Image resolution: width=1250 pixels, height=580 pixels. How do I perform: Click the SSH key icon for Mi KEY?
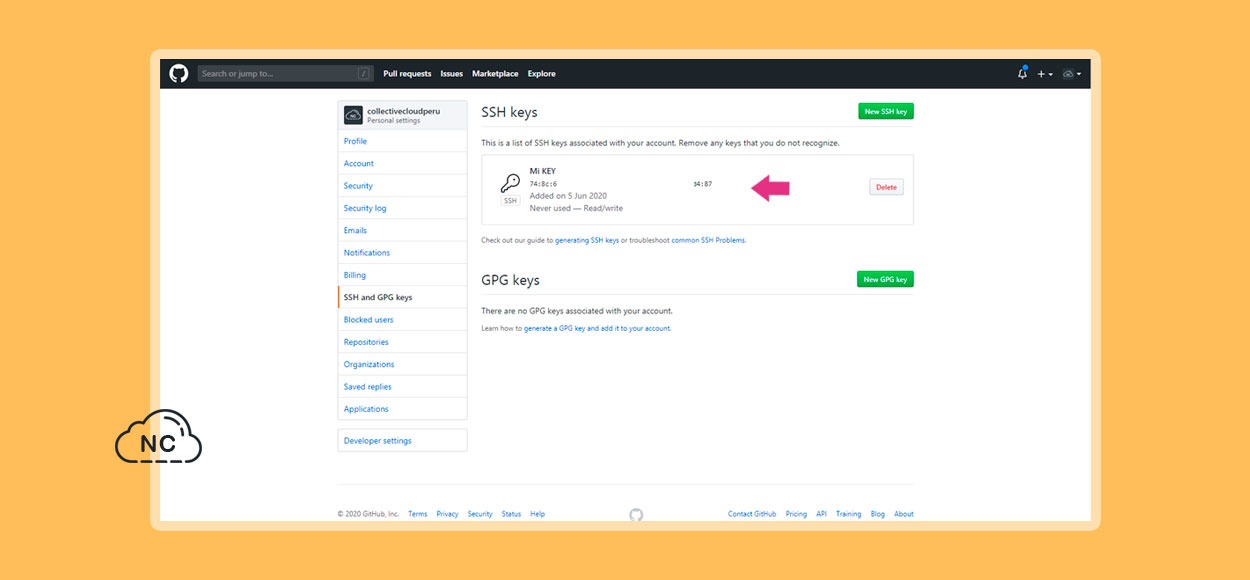(510, 183)
